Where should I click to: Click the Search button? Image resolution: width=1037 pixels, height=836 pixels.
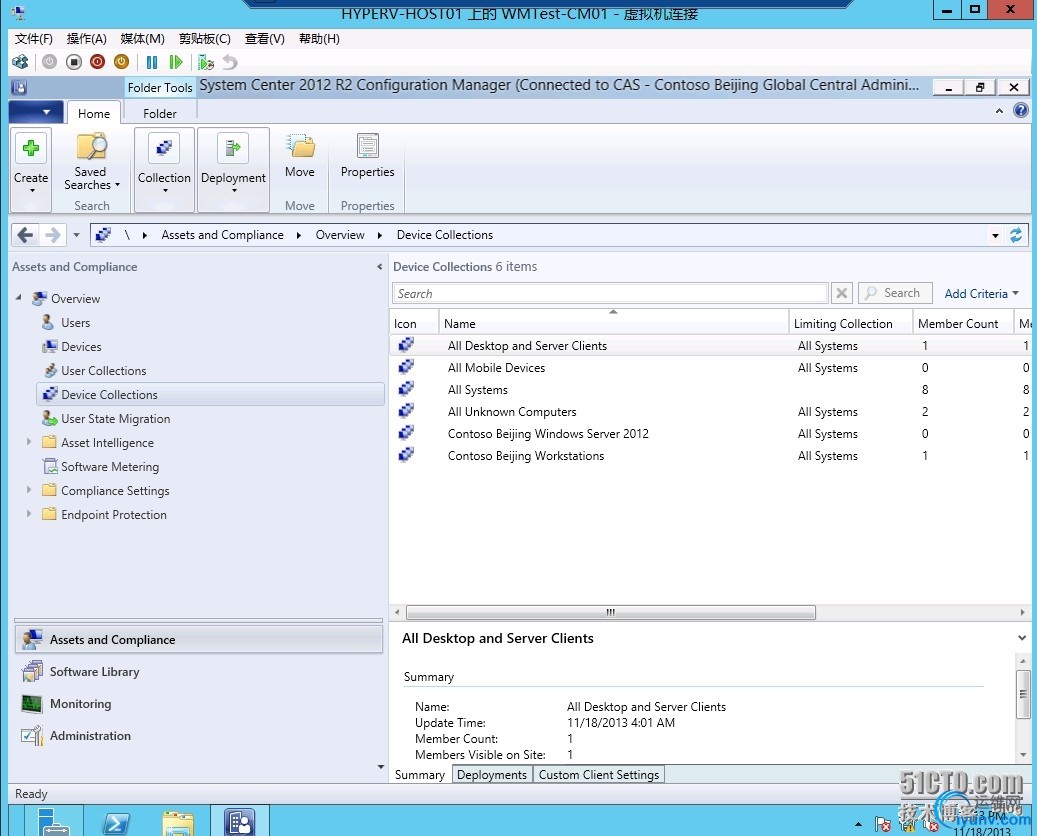pyautogui.click(x=895, y=293)
